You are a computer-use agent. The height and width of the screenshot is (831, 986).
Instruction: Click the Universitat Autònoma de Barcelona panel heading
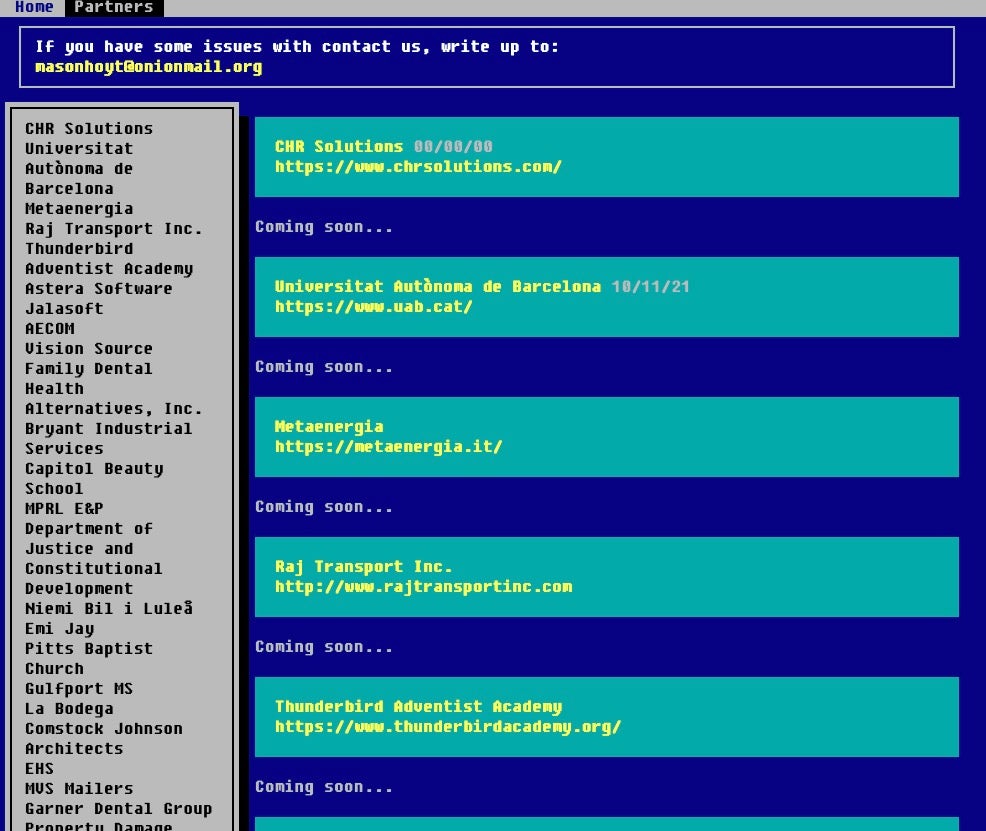438,287
